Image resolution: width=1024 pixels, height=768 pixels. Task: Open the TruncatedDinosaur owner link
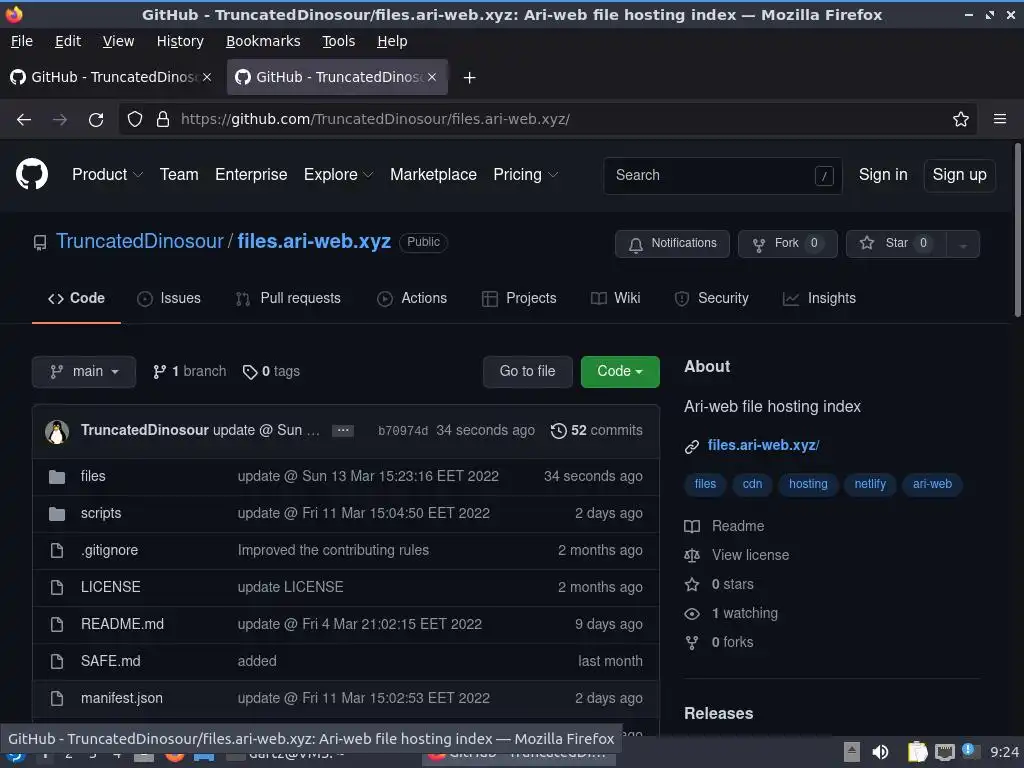click(x=139, y=241)
